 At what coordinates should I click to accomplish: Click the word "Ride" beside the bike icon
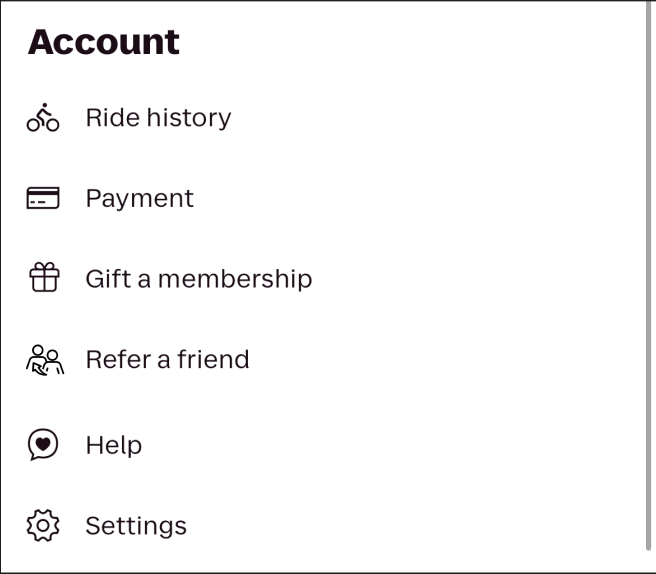click(113, 118)
